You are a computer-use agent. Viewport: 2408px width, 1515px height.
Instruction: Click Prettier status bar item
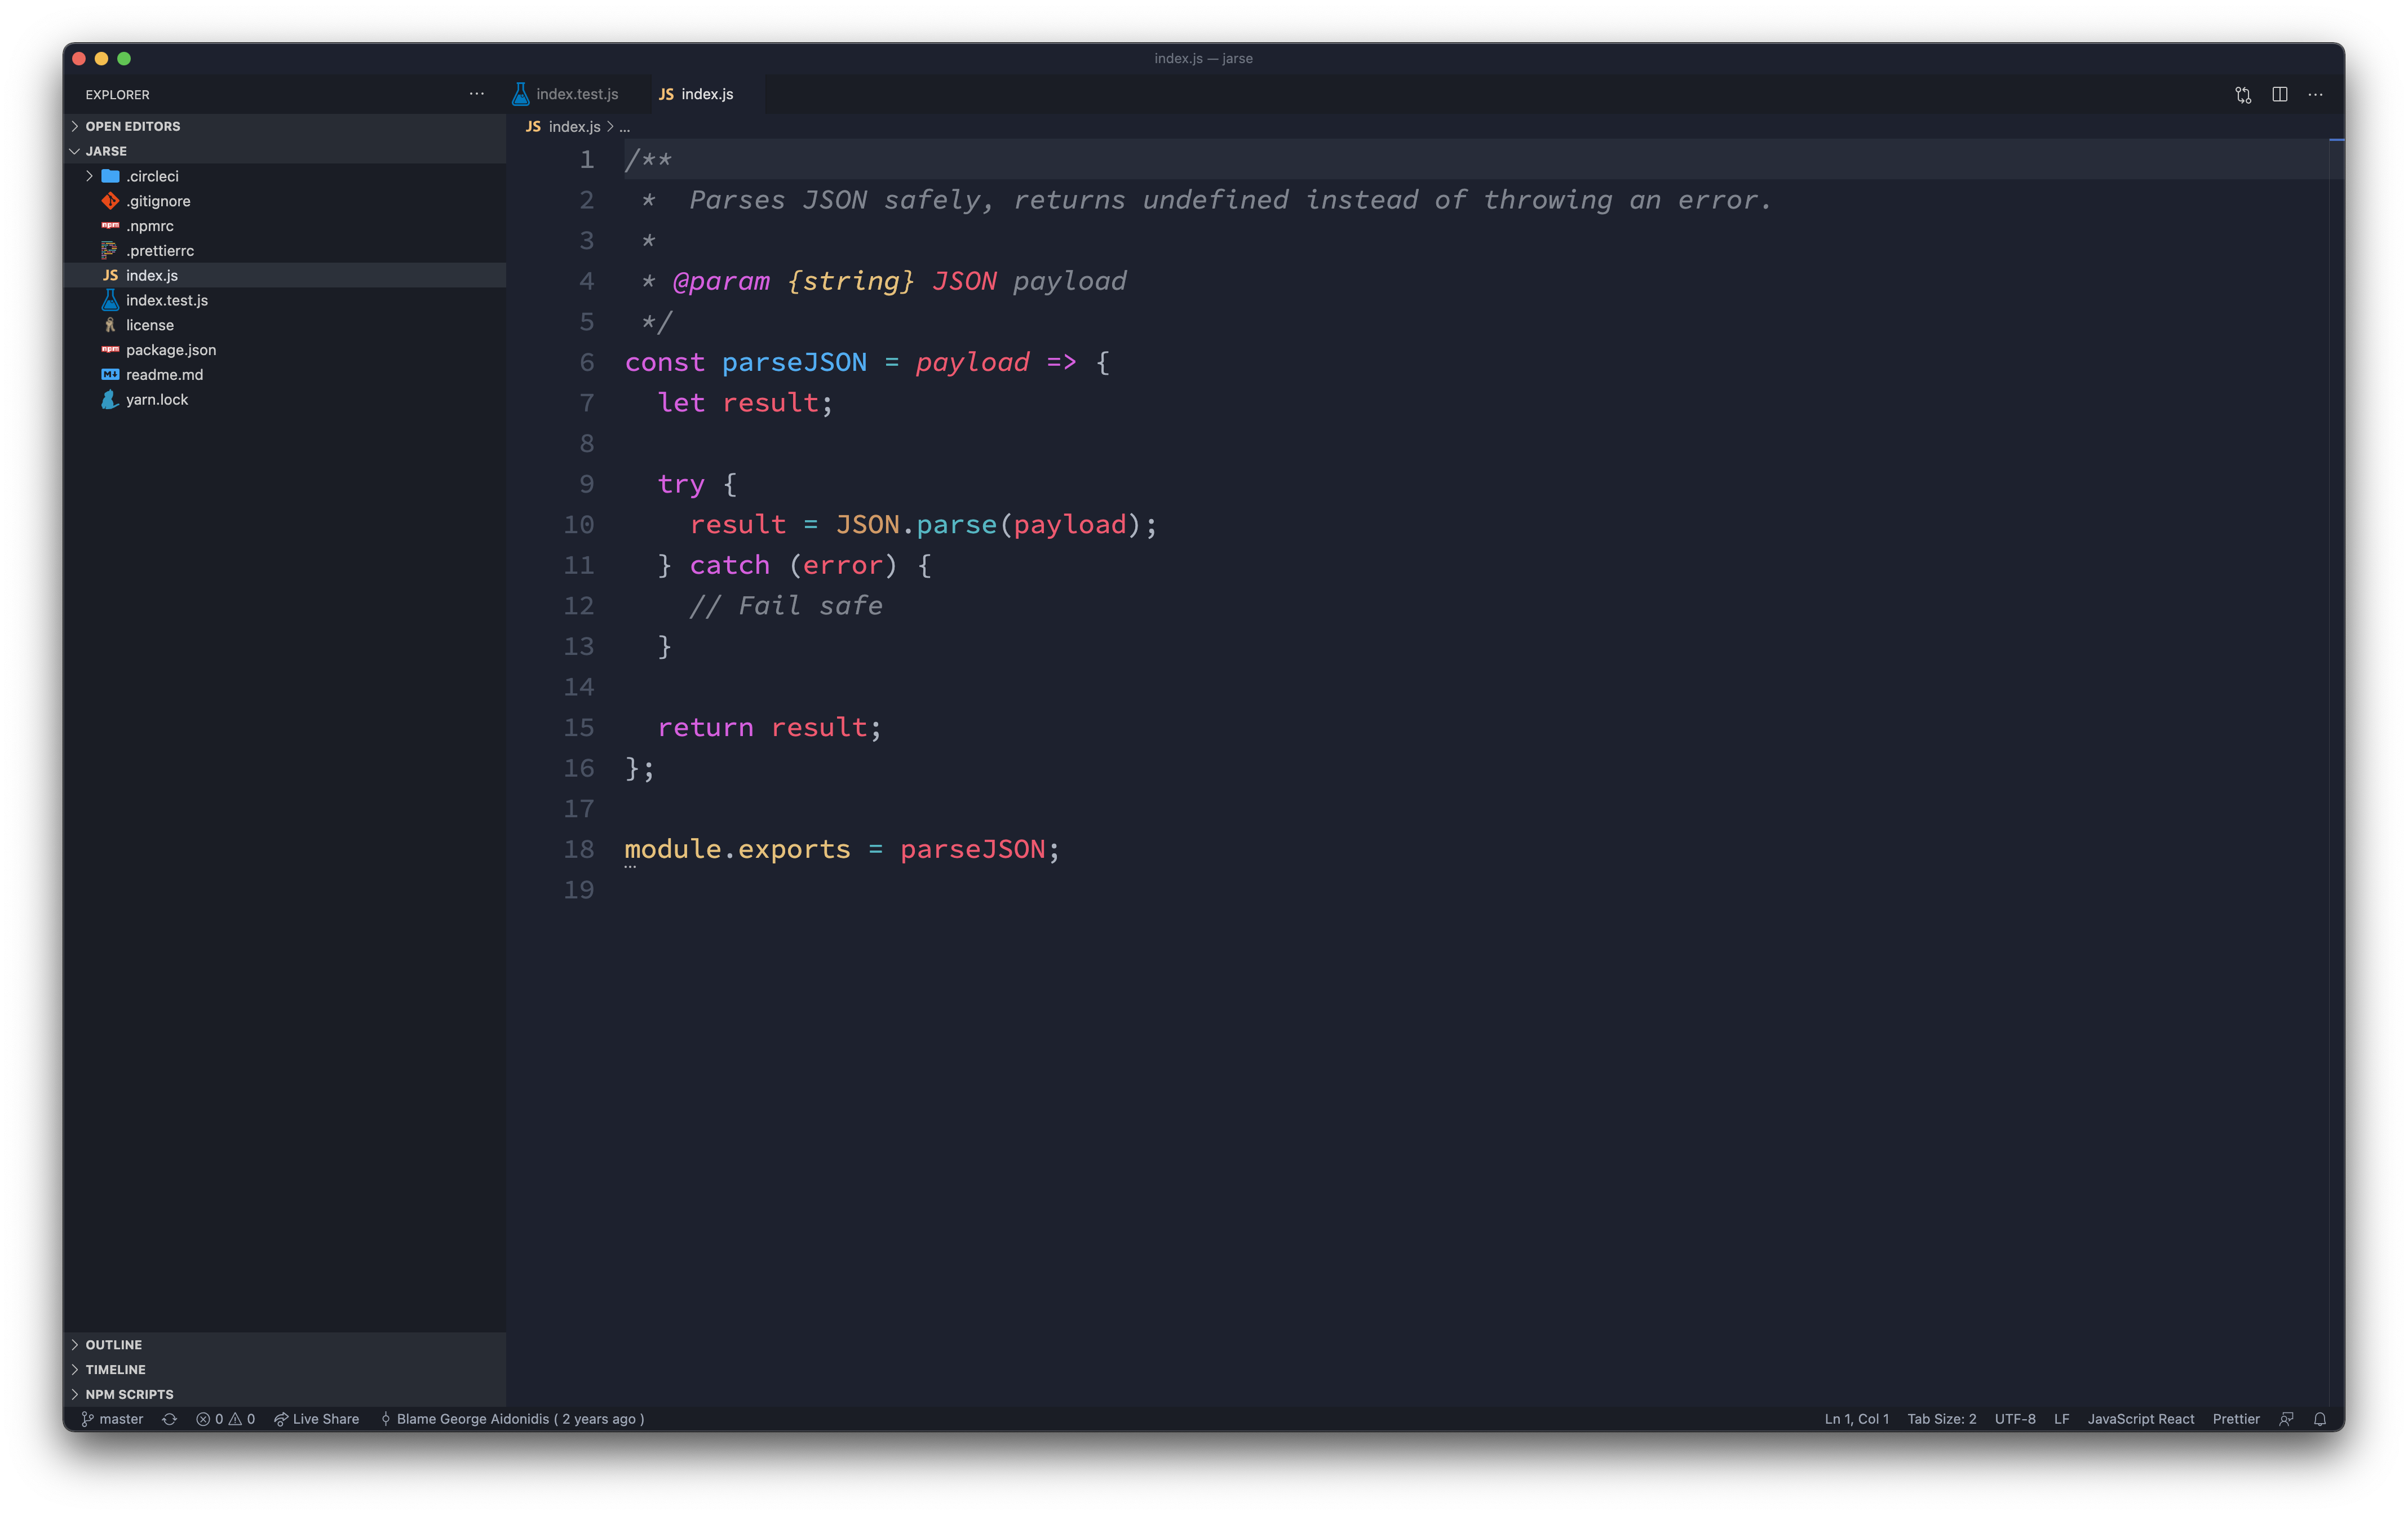(x=2235, y=1419)
